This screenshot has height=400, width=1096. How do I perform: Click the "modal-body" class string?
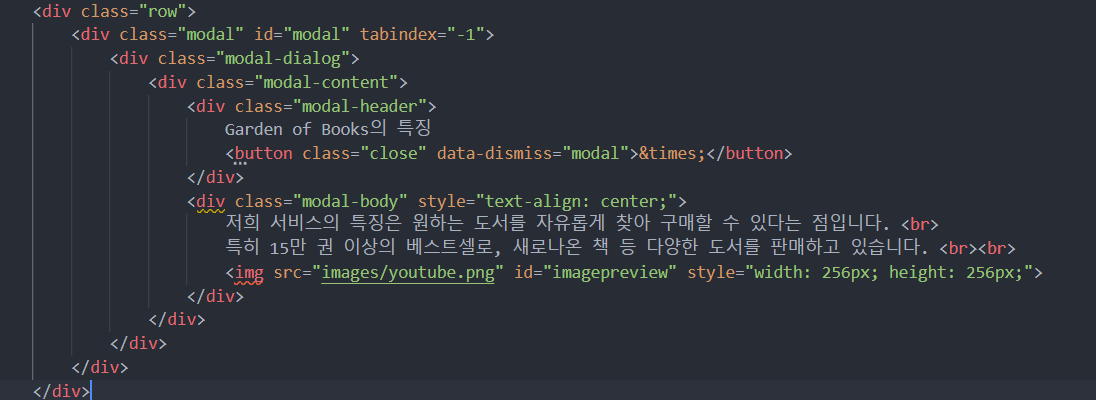[350, 202]
